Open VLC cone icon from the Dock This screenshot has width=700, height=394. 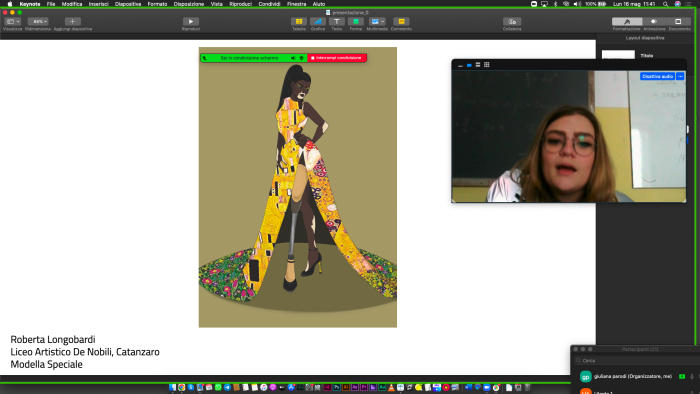pos(391,387)
